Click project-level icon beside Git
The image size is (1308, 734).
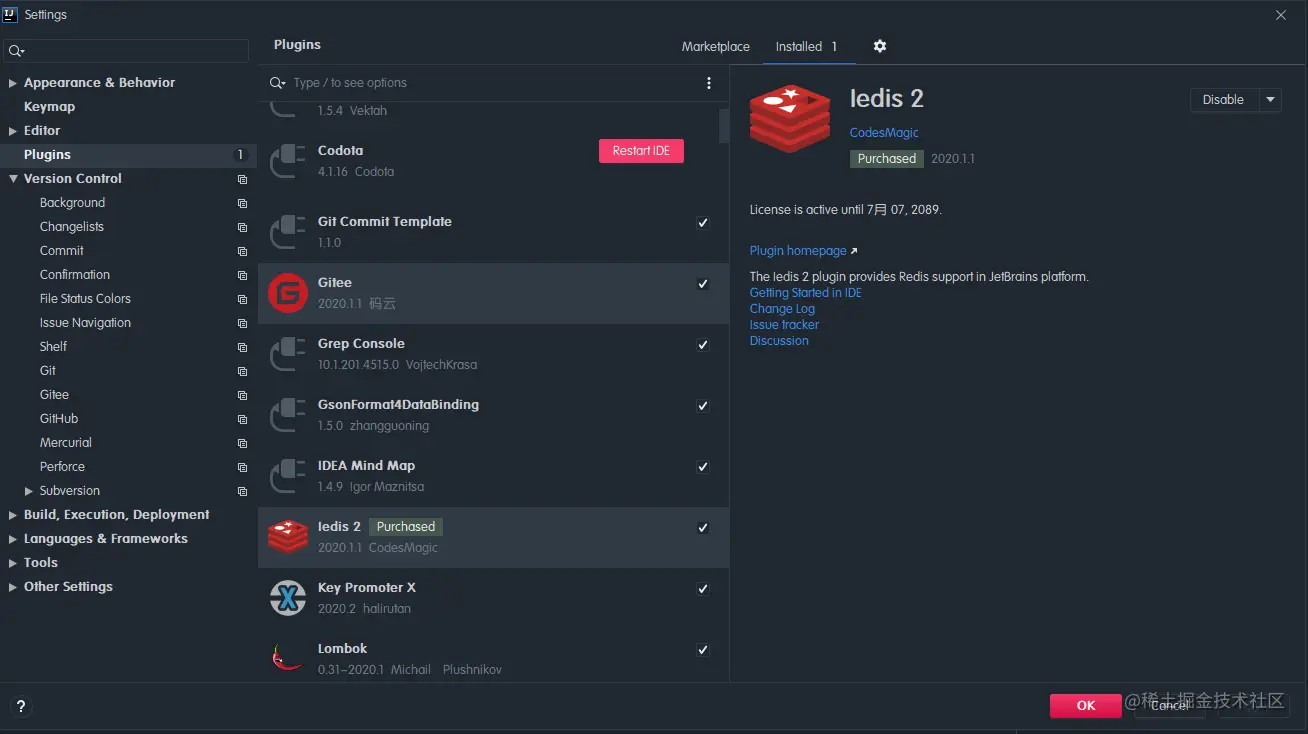coord(242,371)
